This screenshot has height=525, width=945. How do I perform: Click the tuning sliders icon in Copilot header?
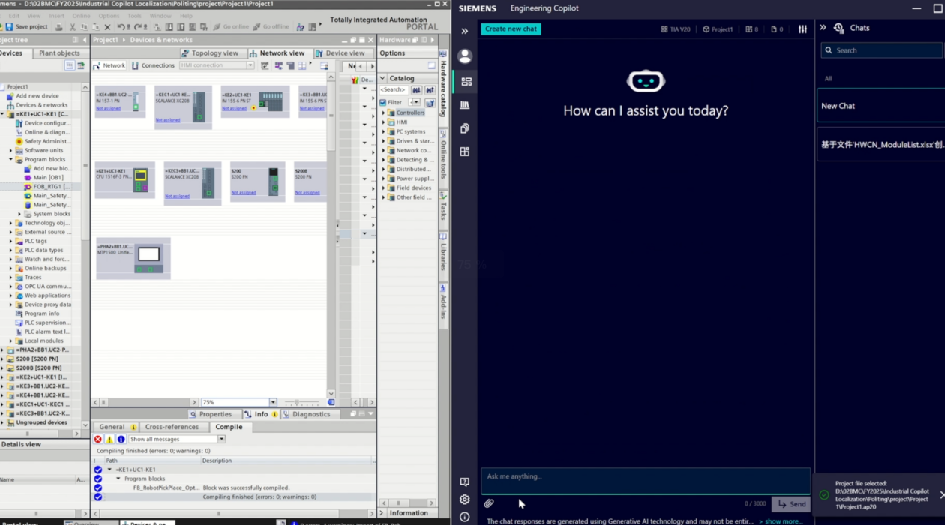click(802, 29)
